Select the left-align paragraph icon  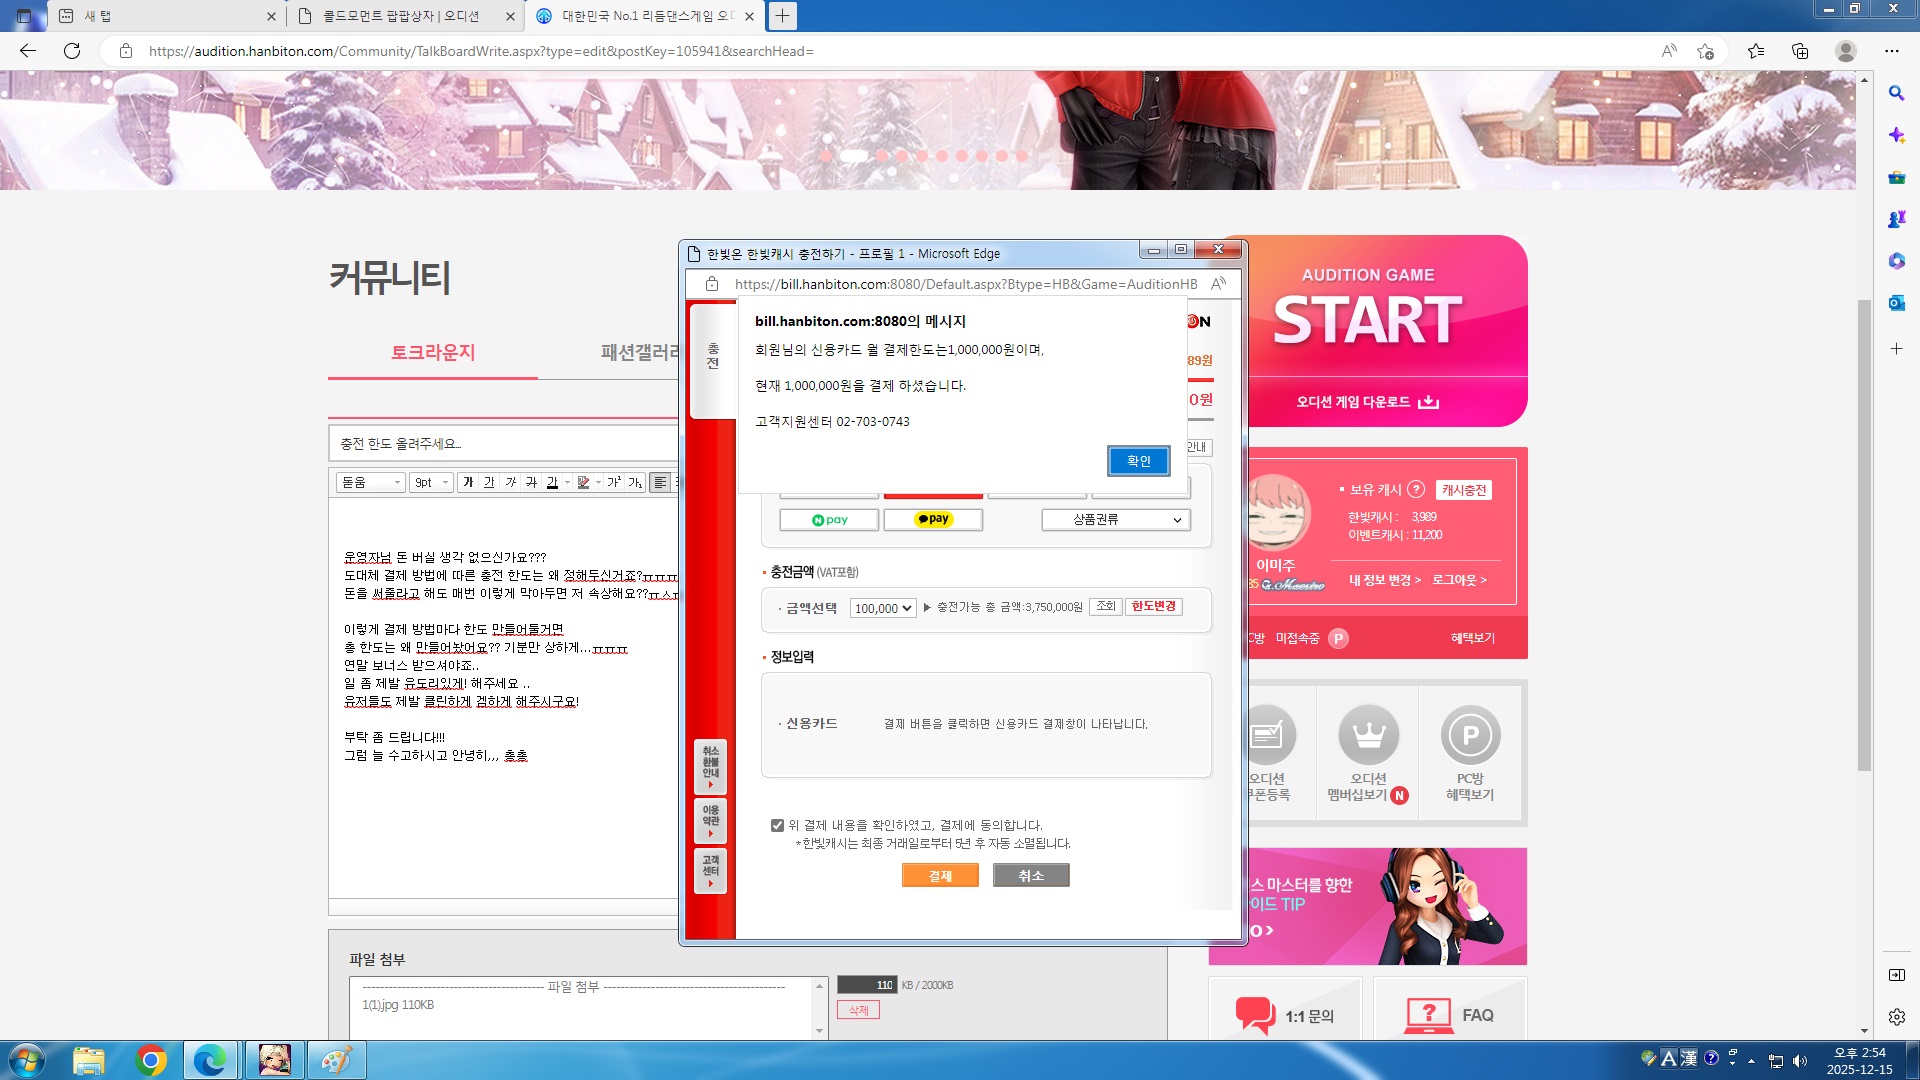660,482
